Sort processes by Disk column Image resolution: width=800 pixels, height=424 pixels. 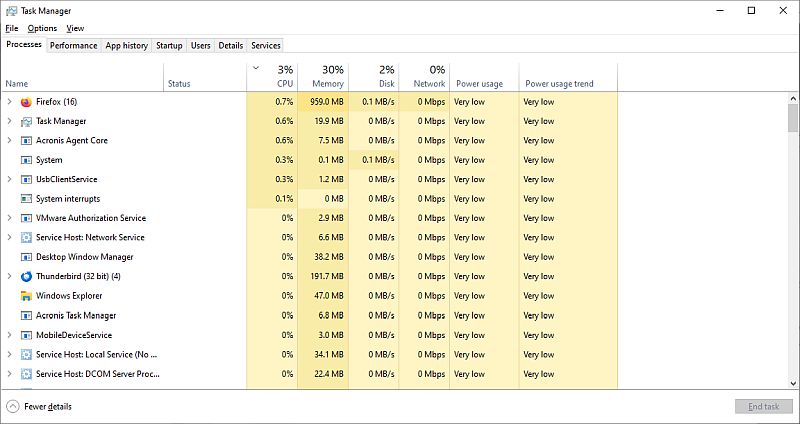pos(373,78)
